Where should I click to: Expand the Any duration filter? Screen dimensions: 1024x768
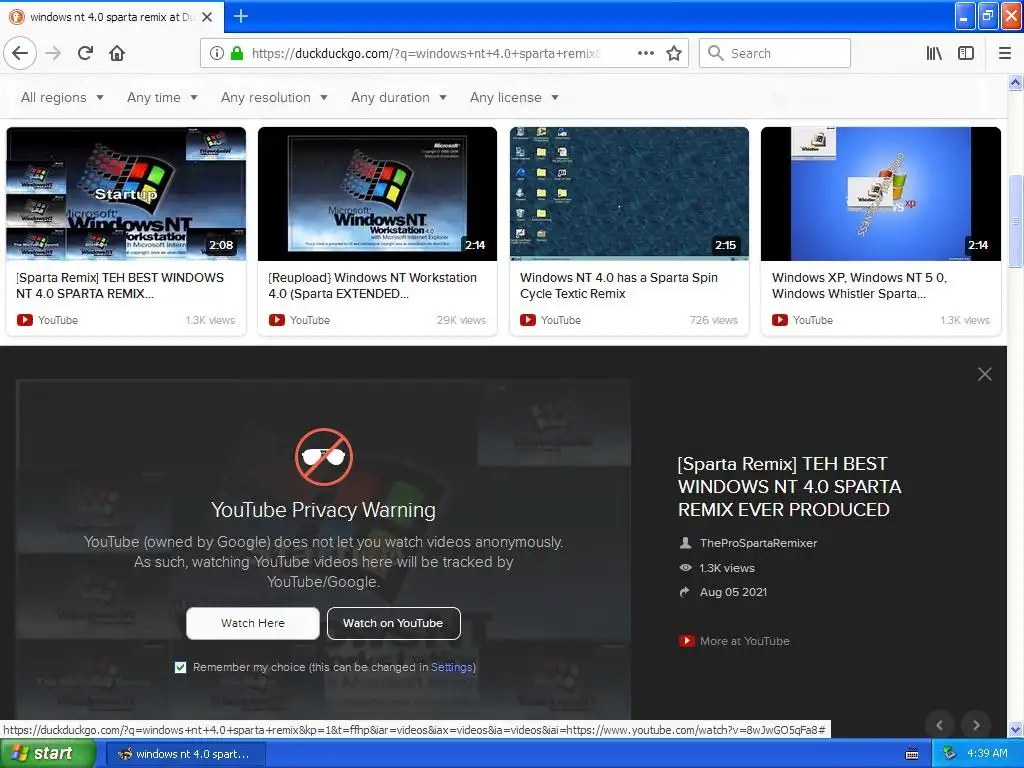398,97
